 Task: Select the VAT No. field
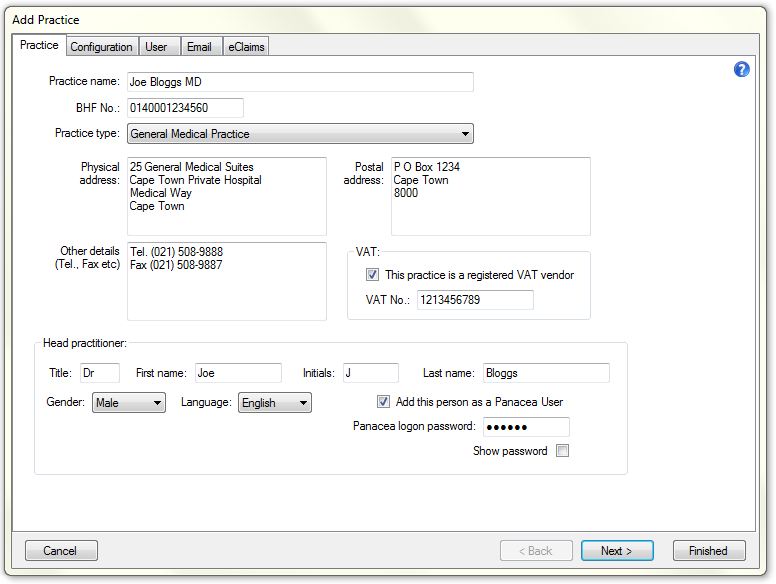tap(475, 300)
